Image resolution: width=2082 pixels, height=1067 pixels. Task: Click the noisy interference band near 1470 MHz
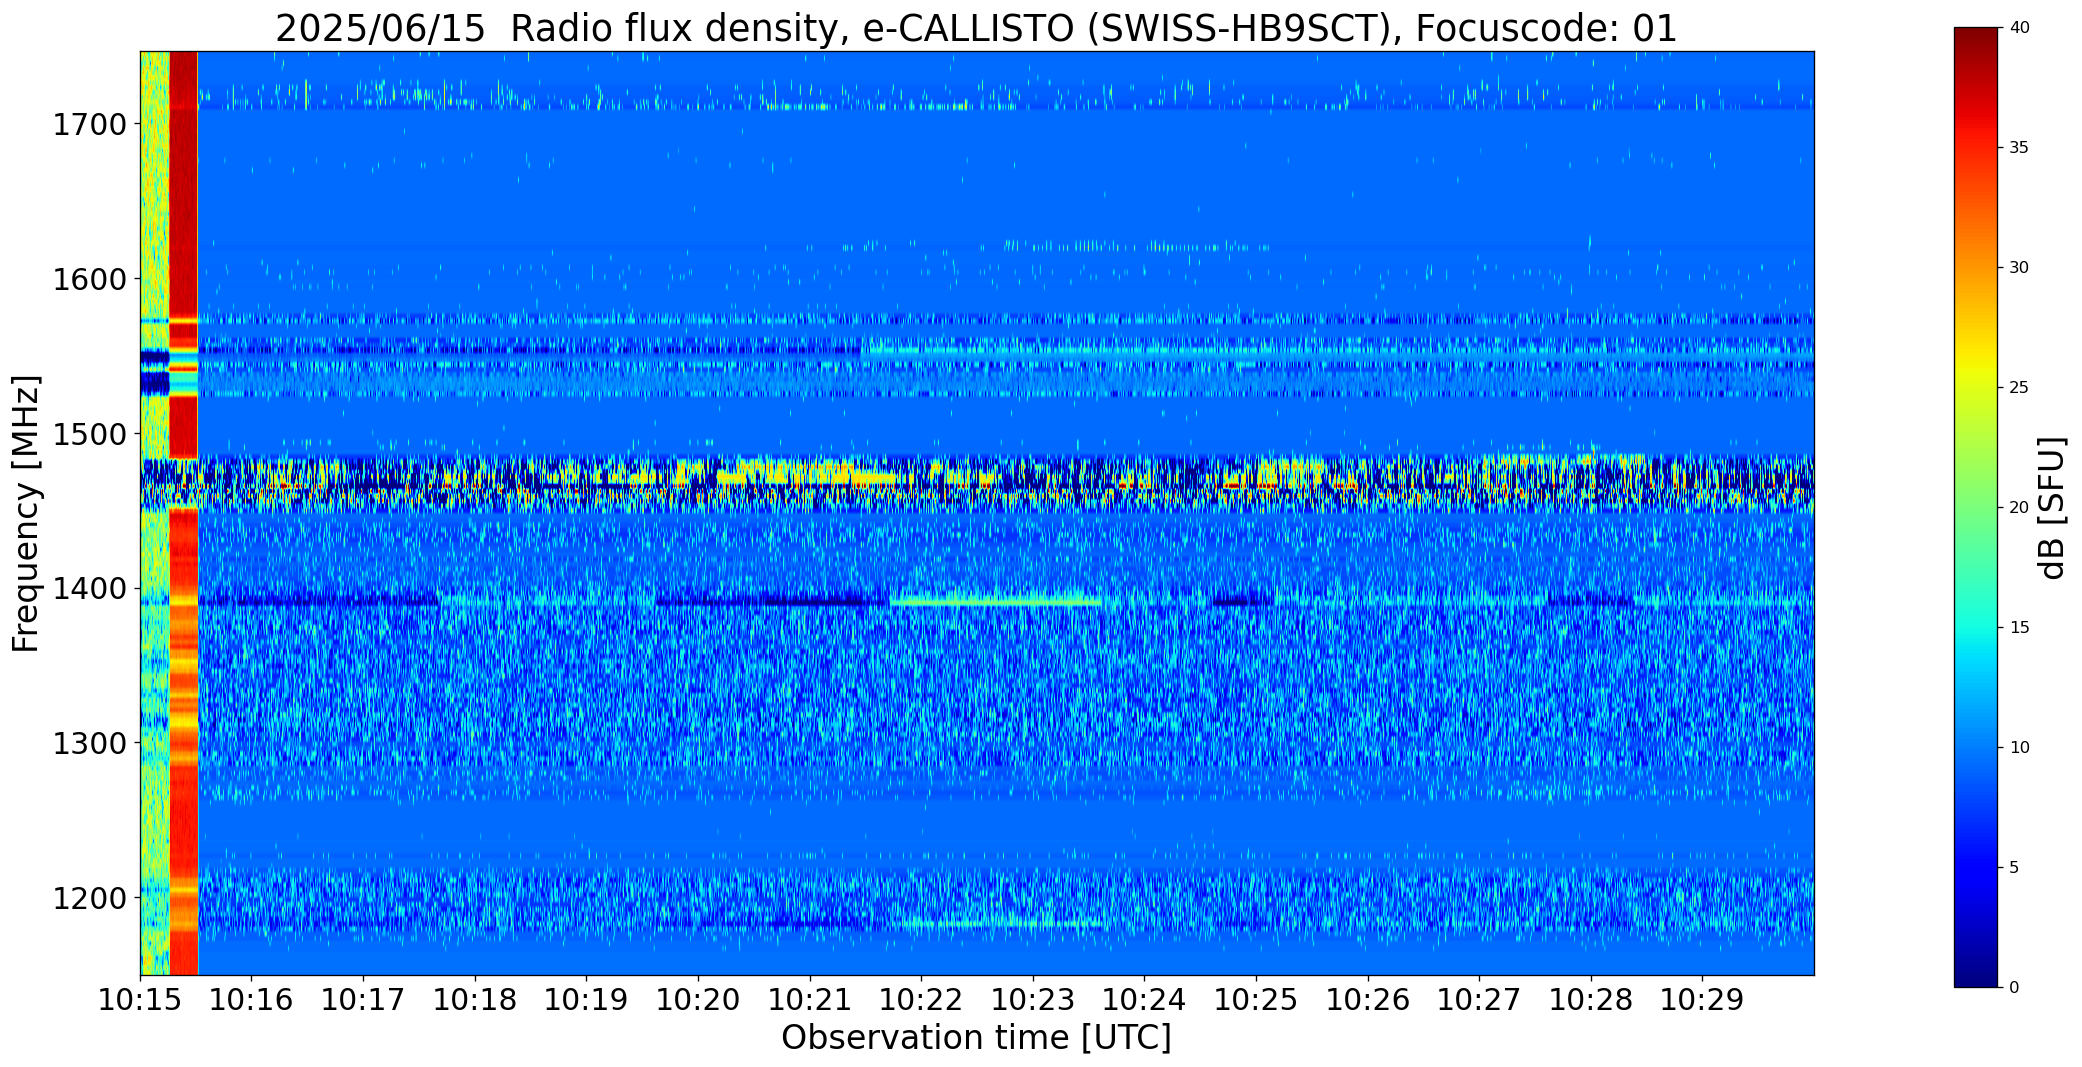click(x=977, y=485)
